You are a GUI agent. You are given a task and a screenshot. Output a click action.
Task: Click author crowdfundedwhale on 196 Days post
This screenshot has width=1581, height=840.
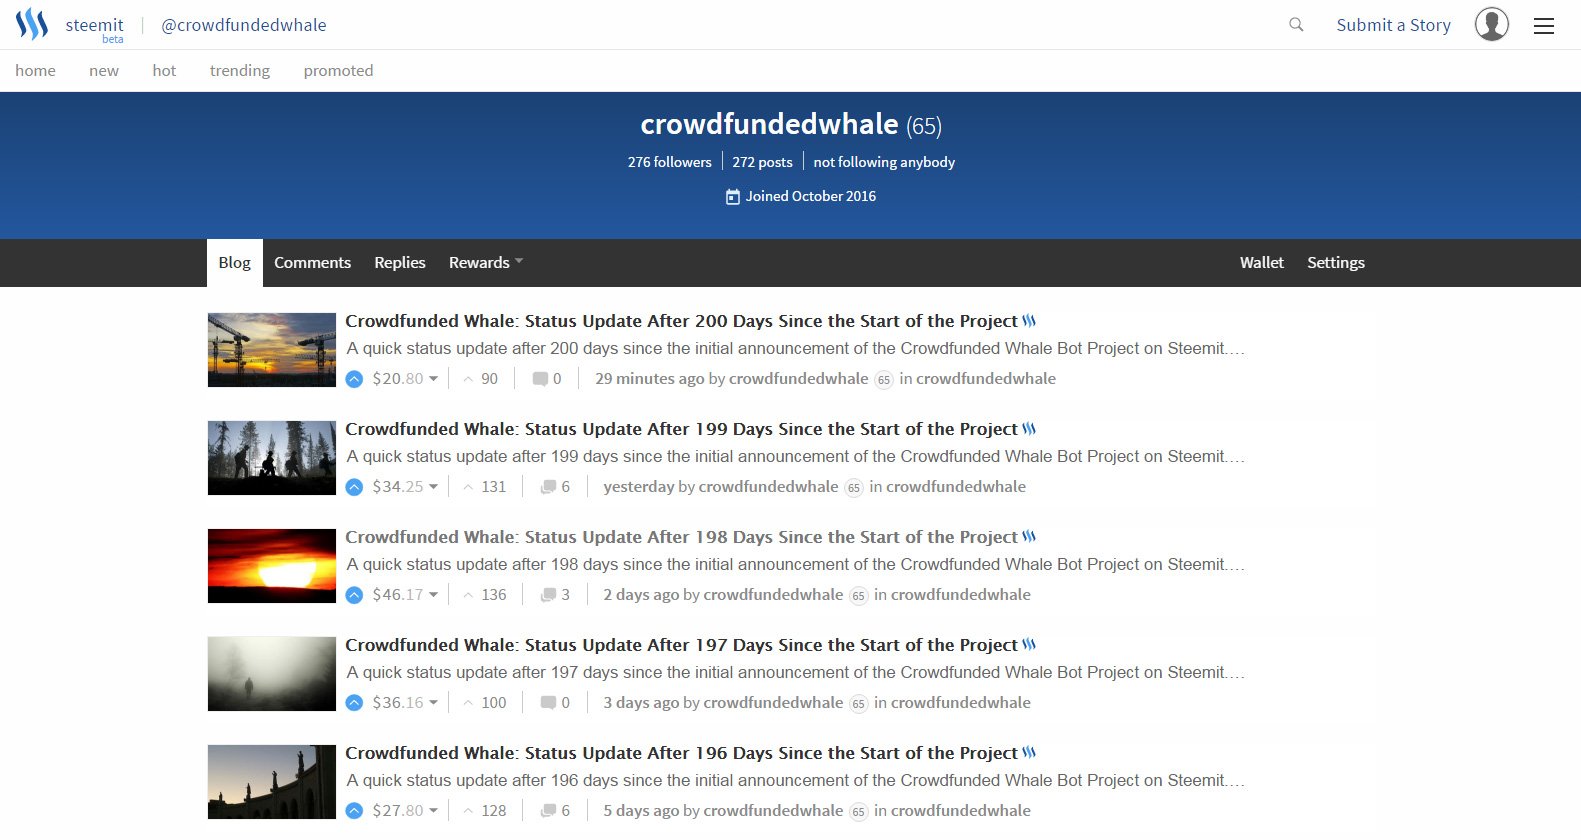click(x=773, y=811)
